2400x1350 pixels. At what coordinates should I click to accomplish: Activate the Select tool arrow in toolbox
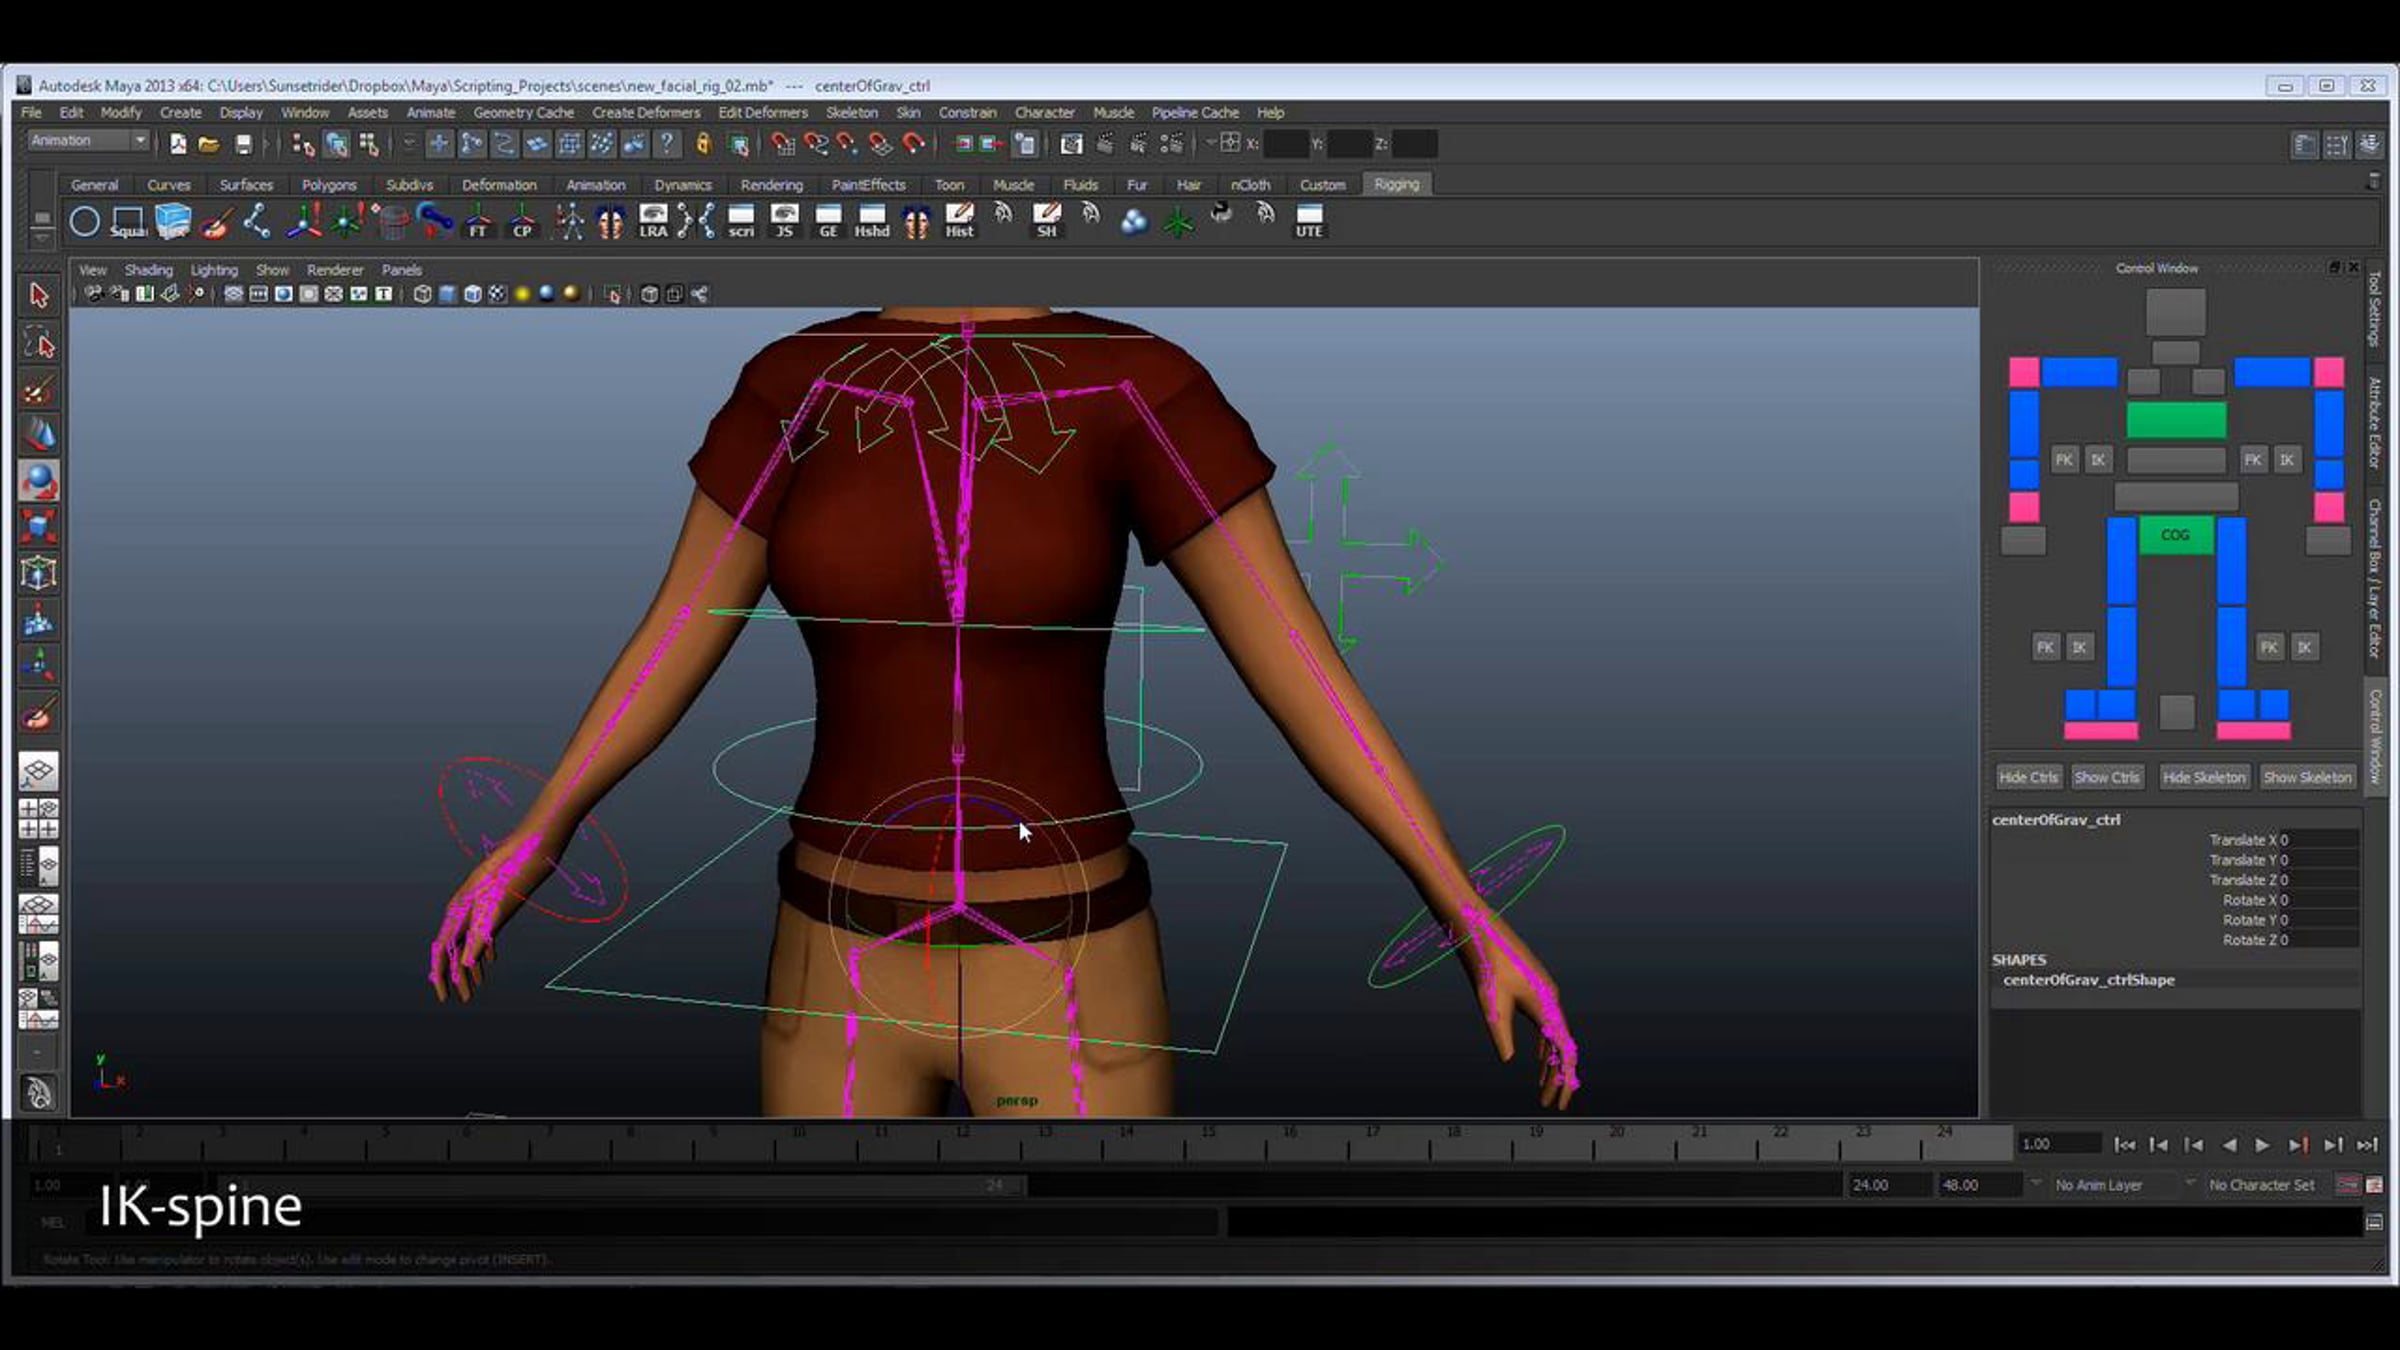click(x=39, y=295)
